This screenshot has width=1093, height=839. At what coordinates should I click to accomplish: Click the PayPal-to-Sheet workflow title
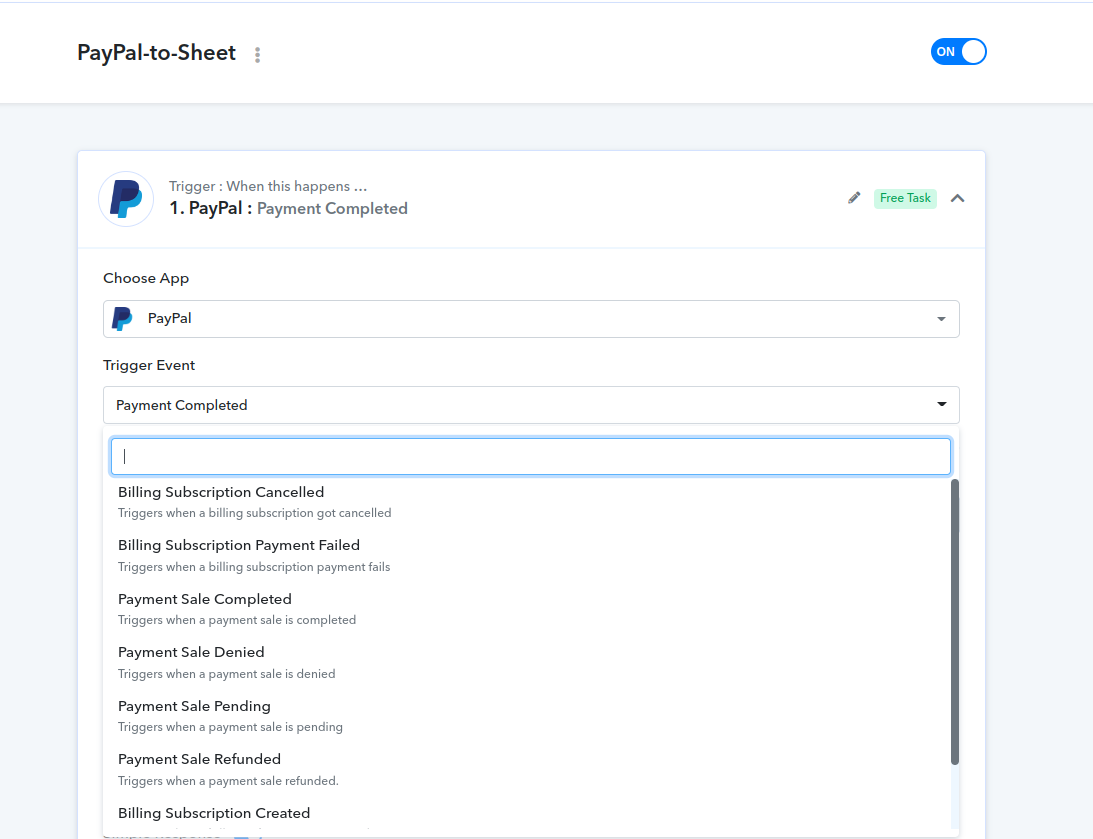coord(156,53)
